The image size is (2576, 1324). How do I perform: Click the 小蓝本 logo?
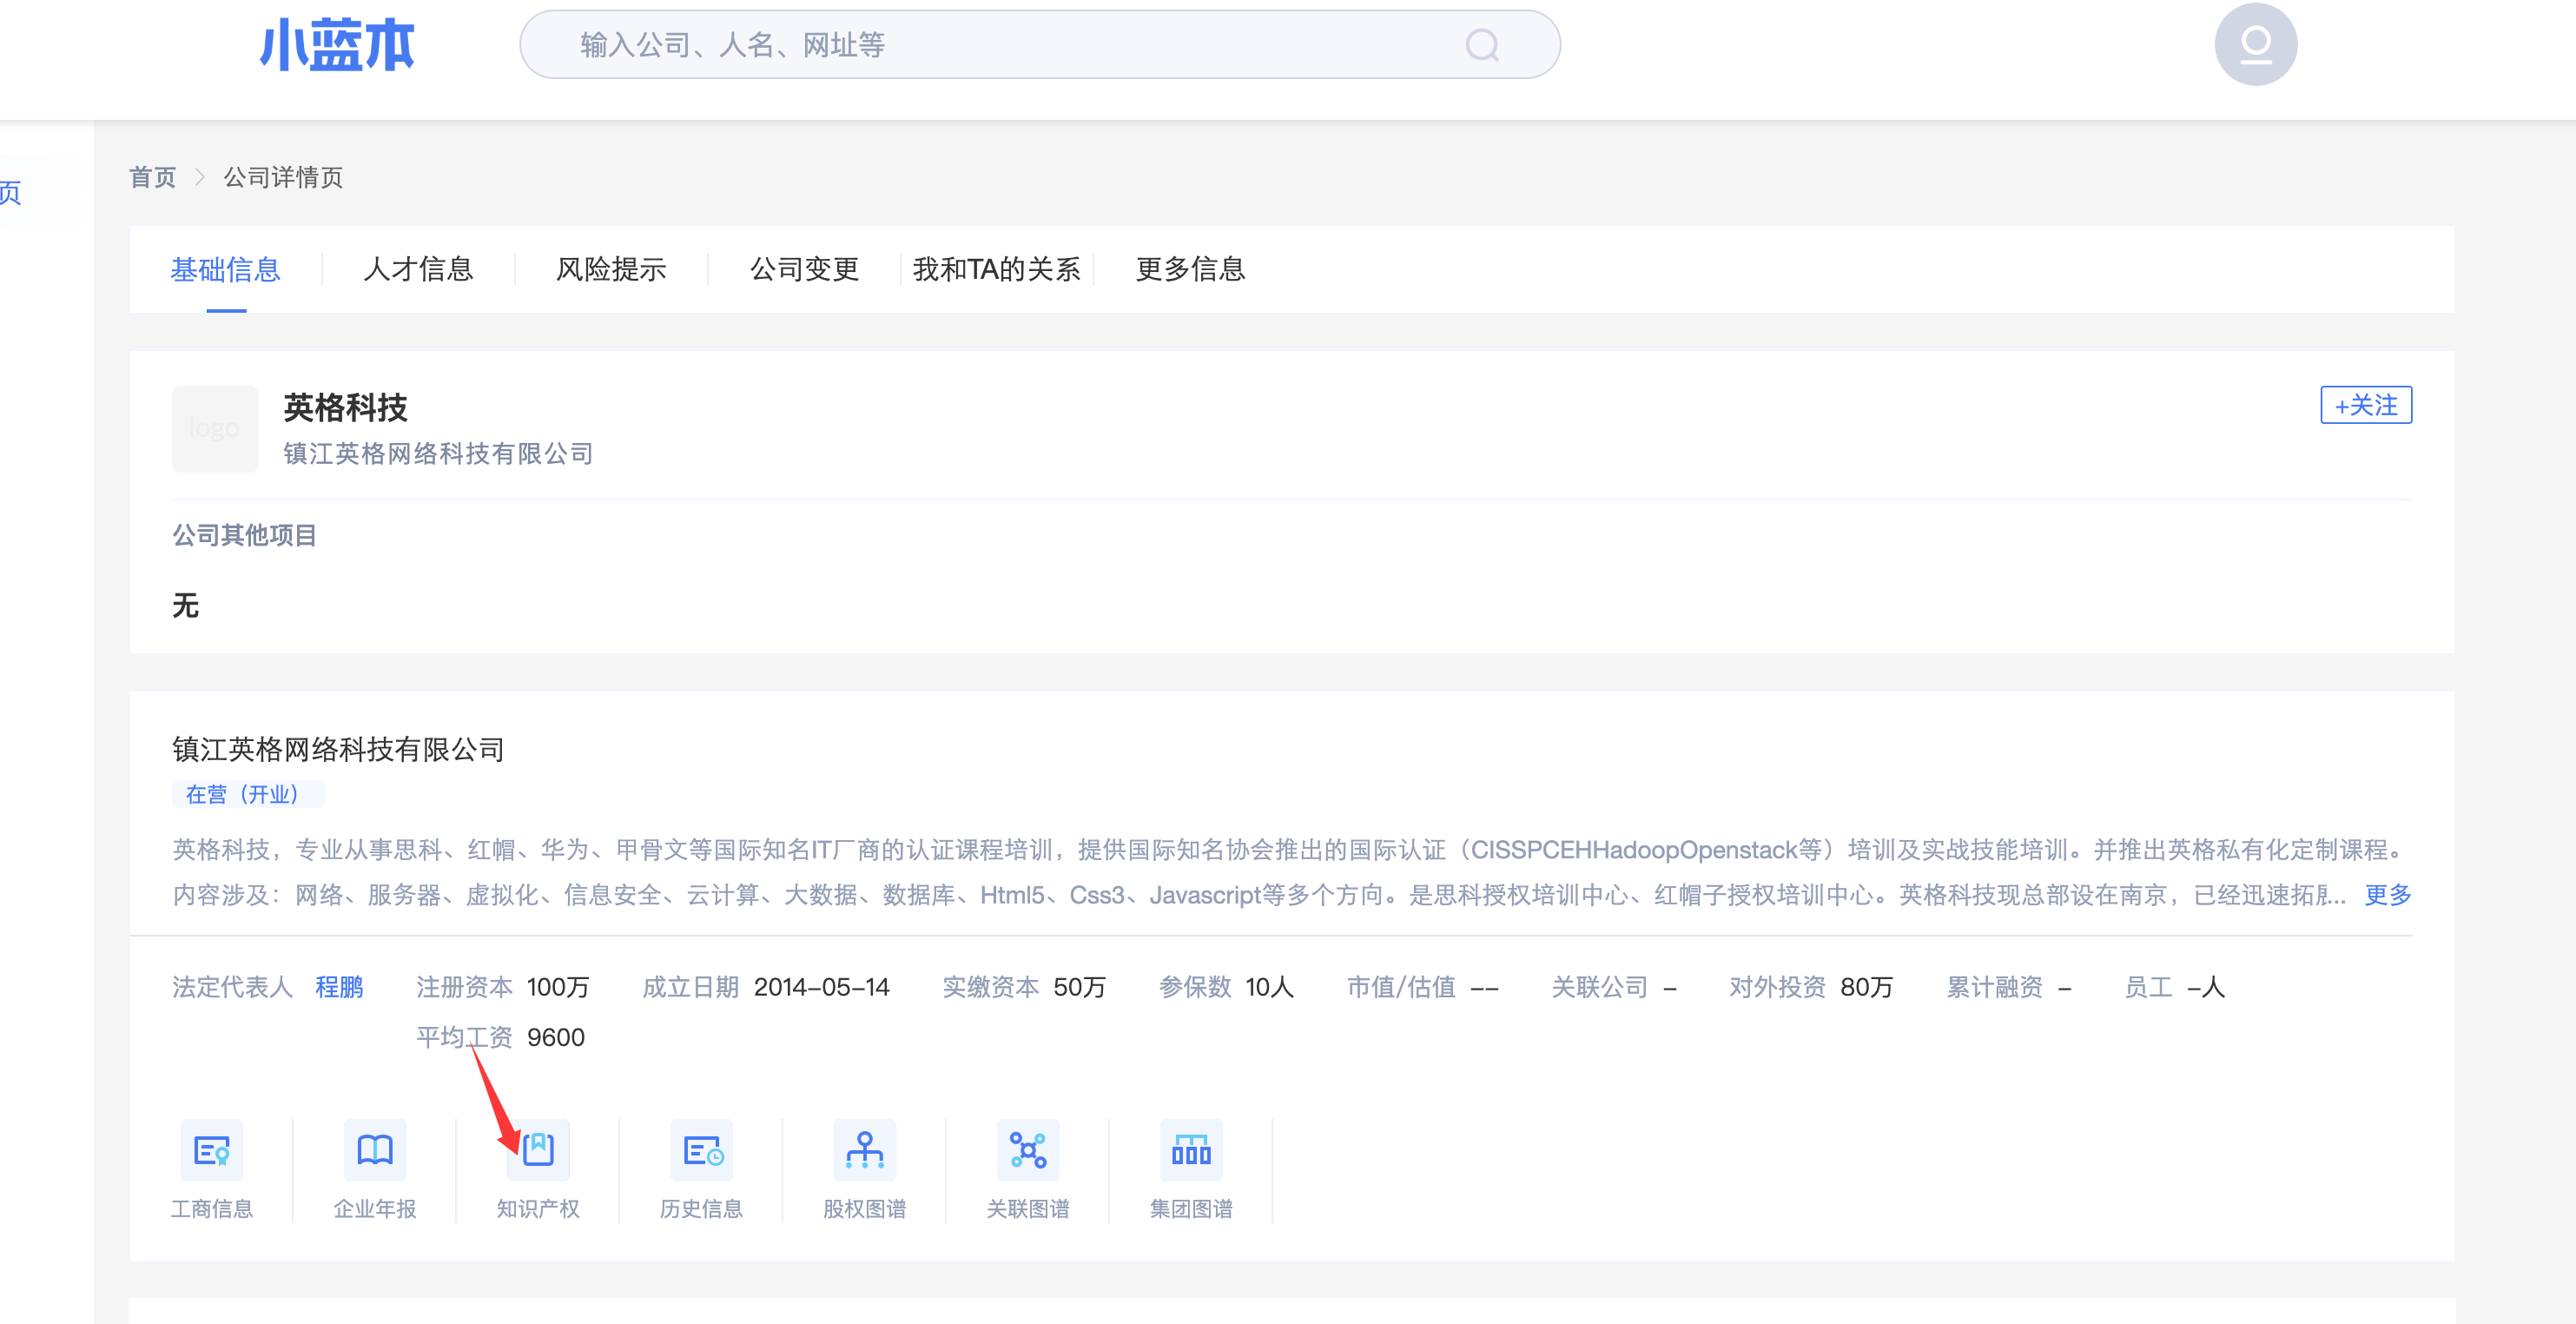(x=337, y=45)
